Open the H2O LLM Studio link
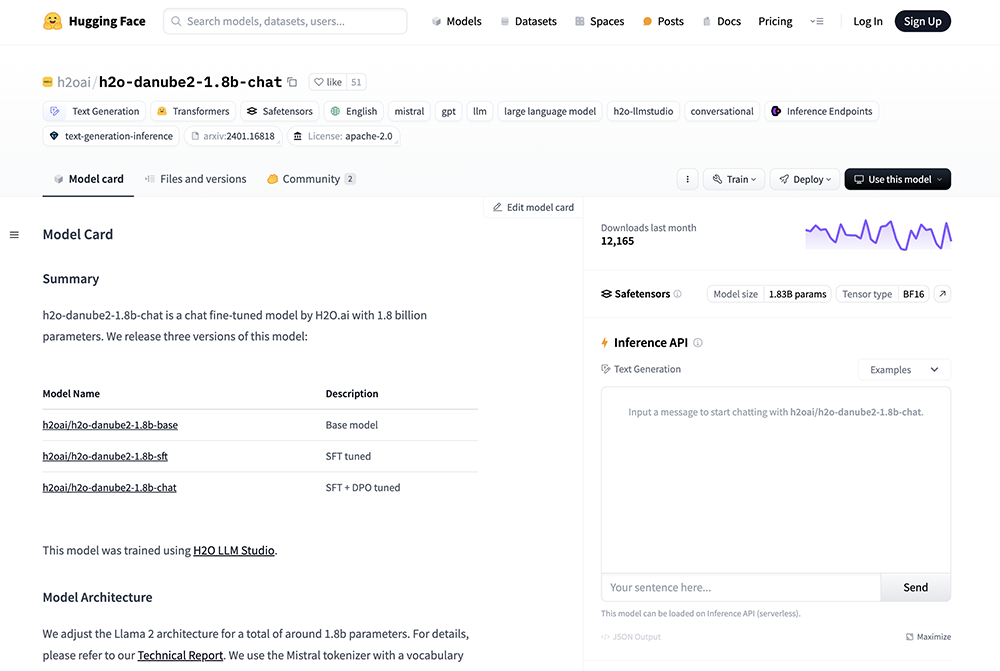 (x=234, y=550)
